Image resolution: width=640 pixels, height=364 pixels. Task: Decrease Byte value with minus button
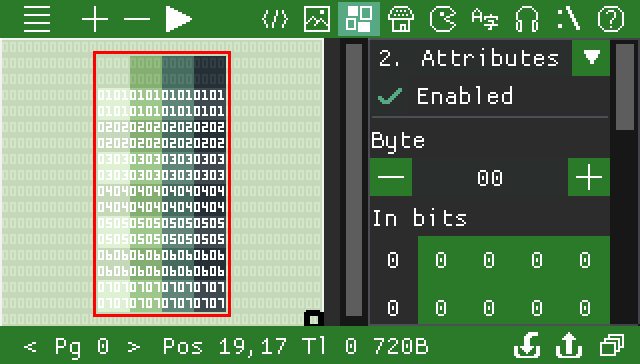(391, 177)
